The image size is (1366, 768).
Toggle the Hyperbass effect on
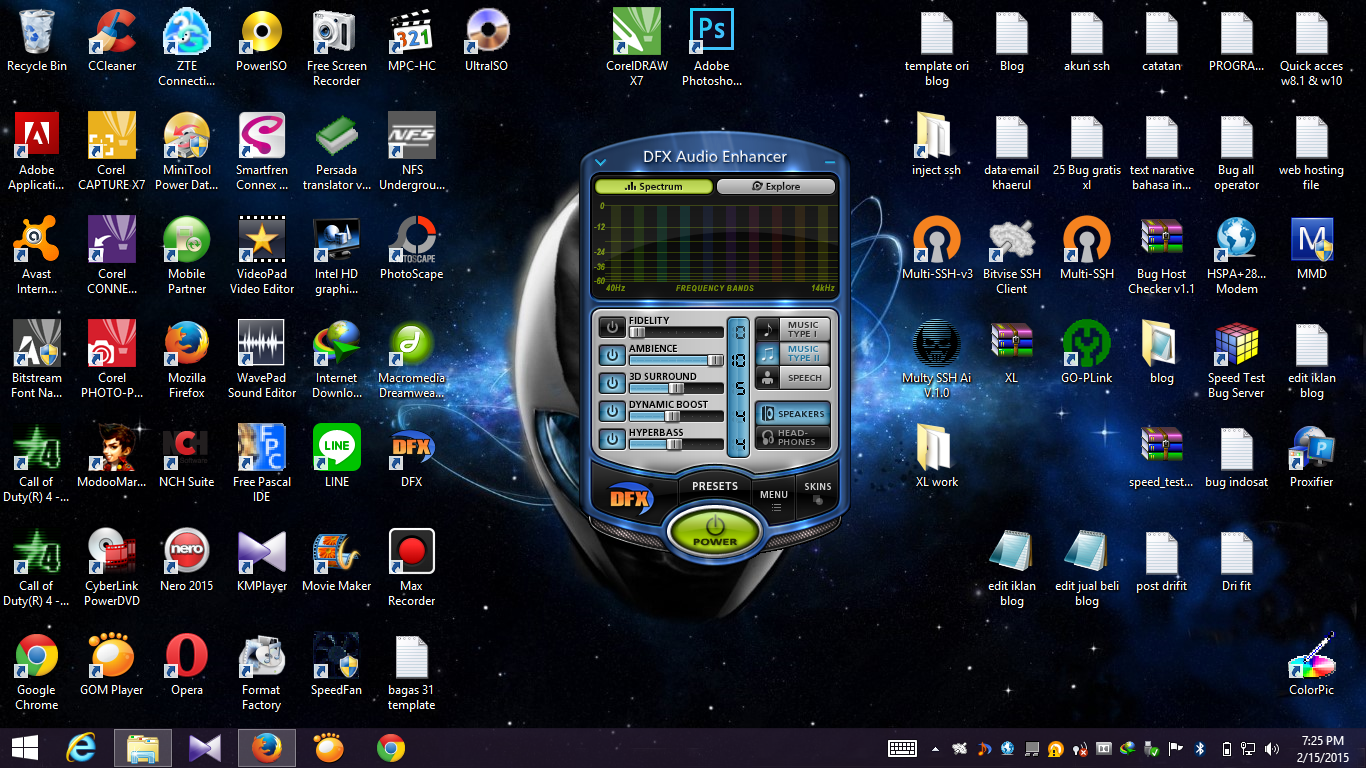click(610, 438)
